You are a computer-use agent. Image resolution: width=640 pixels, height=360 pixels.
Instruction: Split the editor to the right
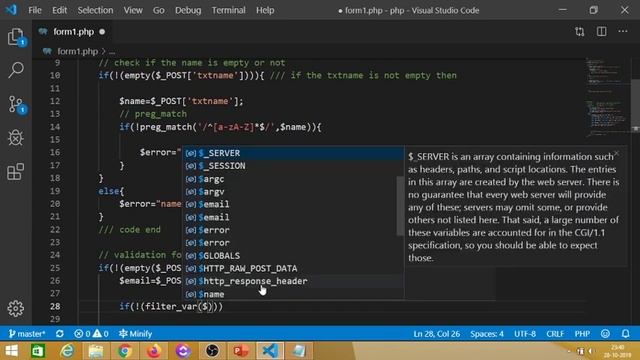pos(602,31)
